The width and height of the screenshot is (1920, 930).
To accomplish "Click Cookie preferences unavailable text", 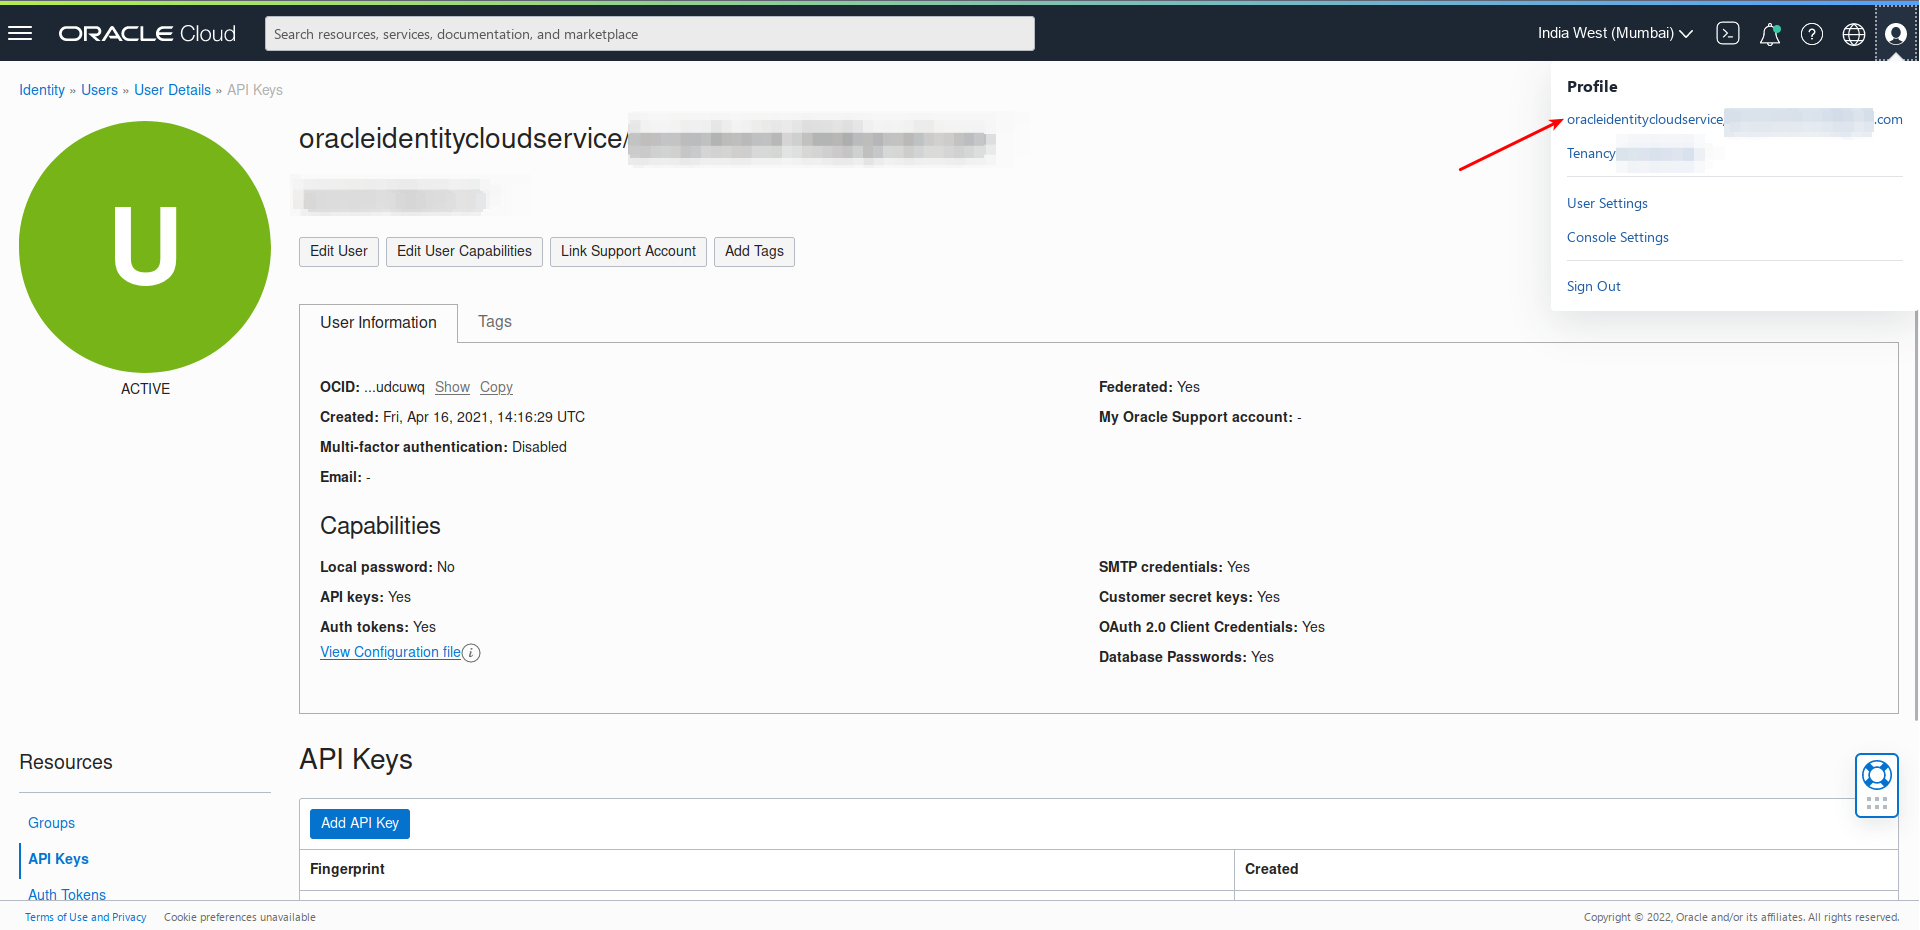I will click(240, 918).
